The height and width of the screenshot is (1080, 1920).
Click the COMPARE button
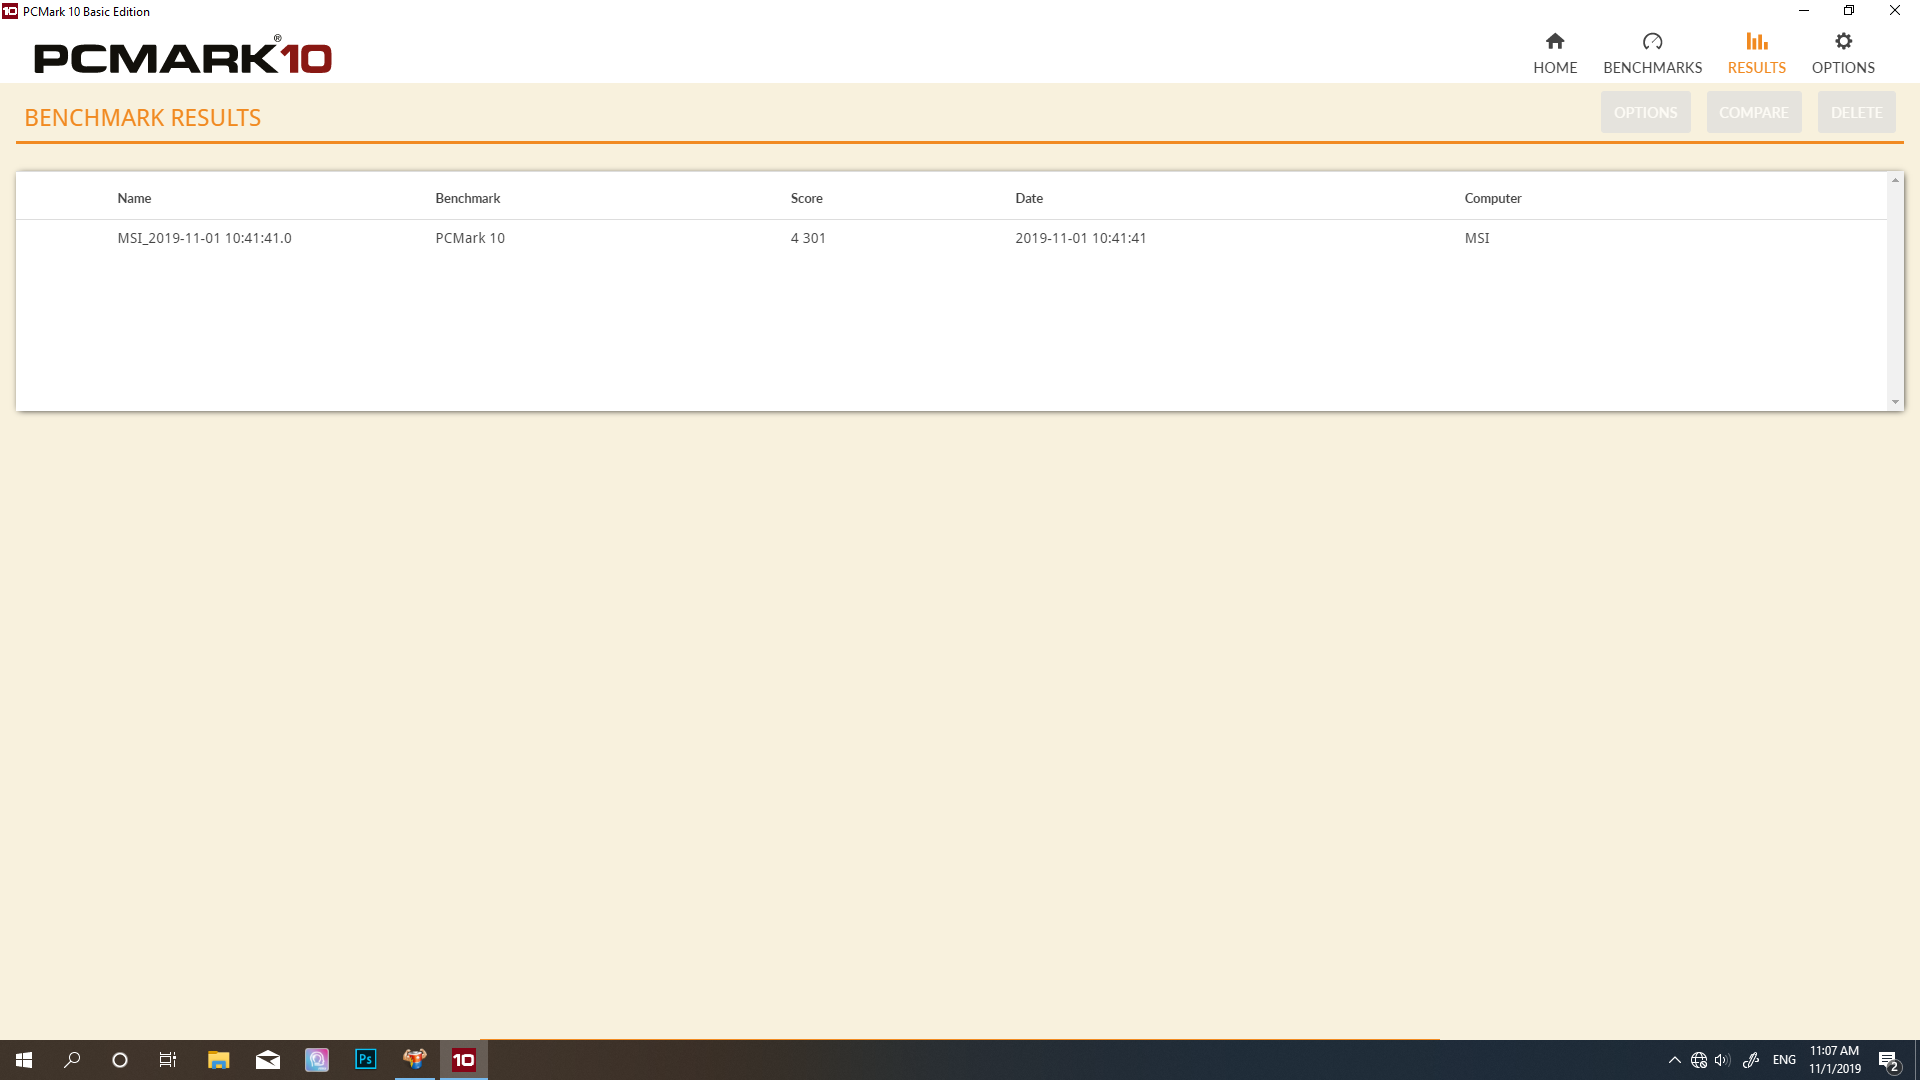(x=1753, y=112)
